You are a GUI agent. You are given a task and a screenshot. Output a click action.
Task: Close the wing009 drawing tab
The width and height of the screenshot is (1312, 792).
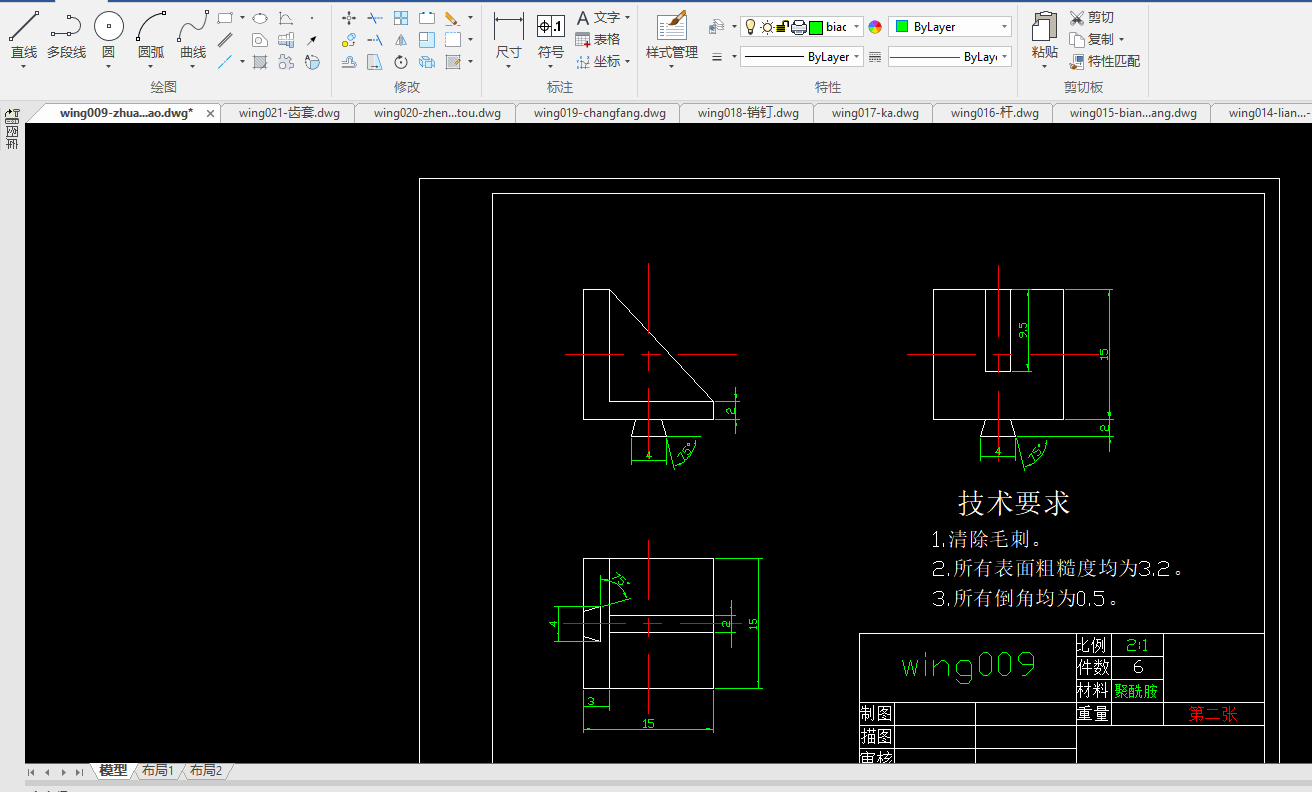210,113
